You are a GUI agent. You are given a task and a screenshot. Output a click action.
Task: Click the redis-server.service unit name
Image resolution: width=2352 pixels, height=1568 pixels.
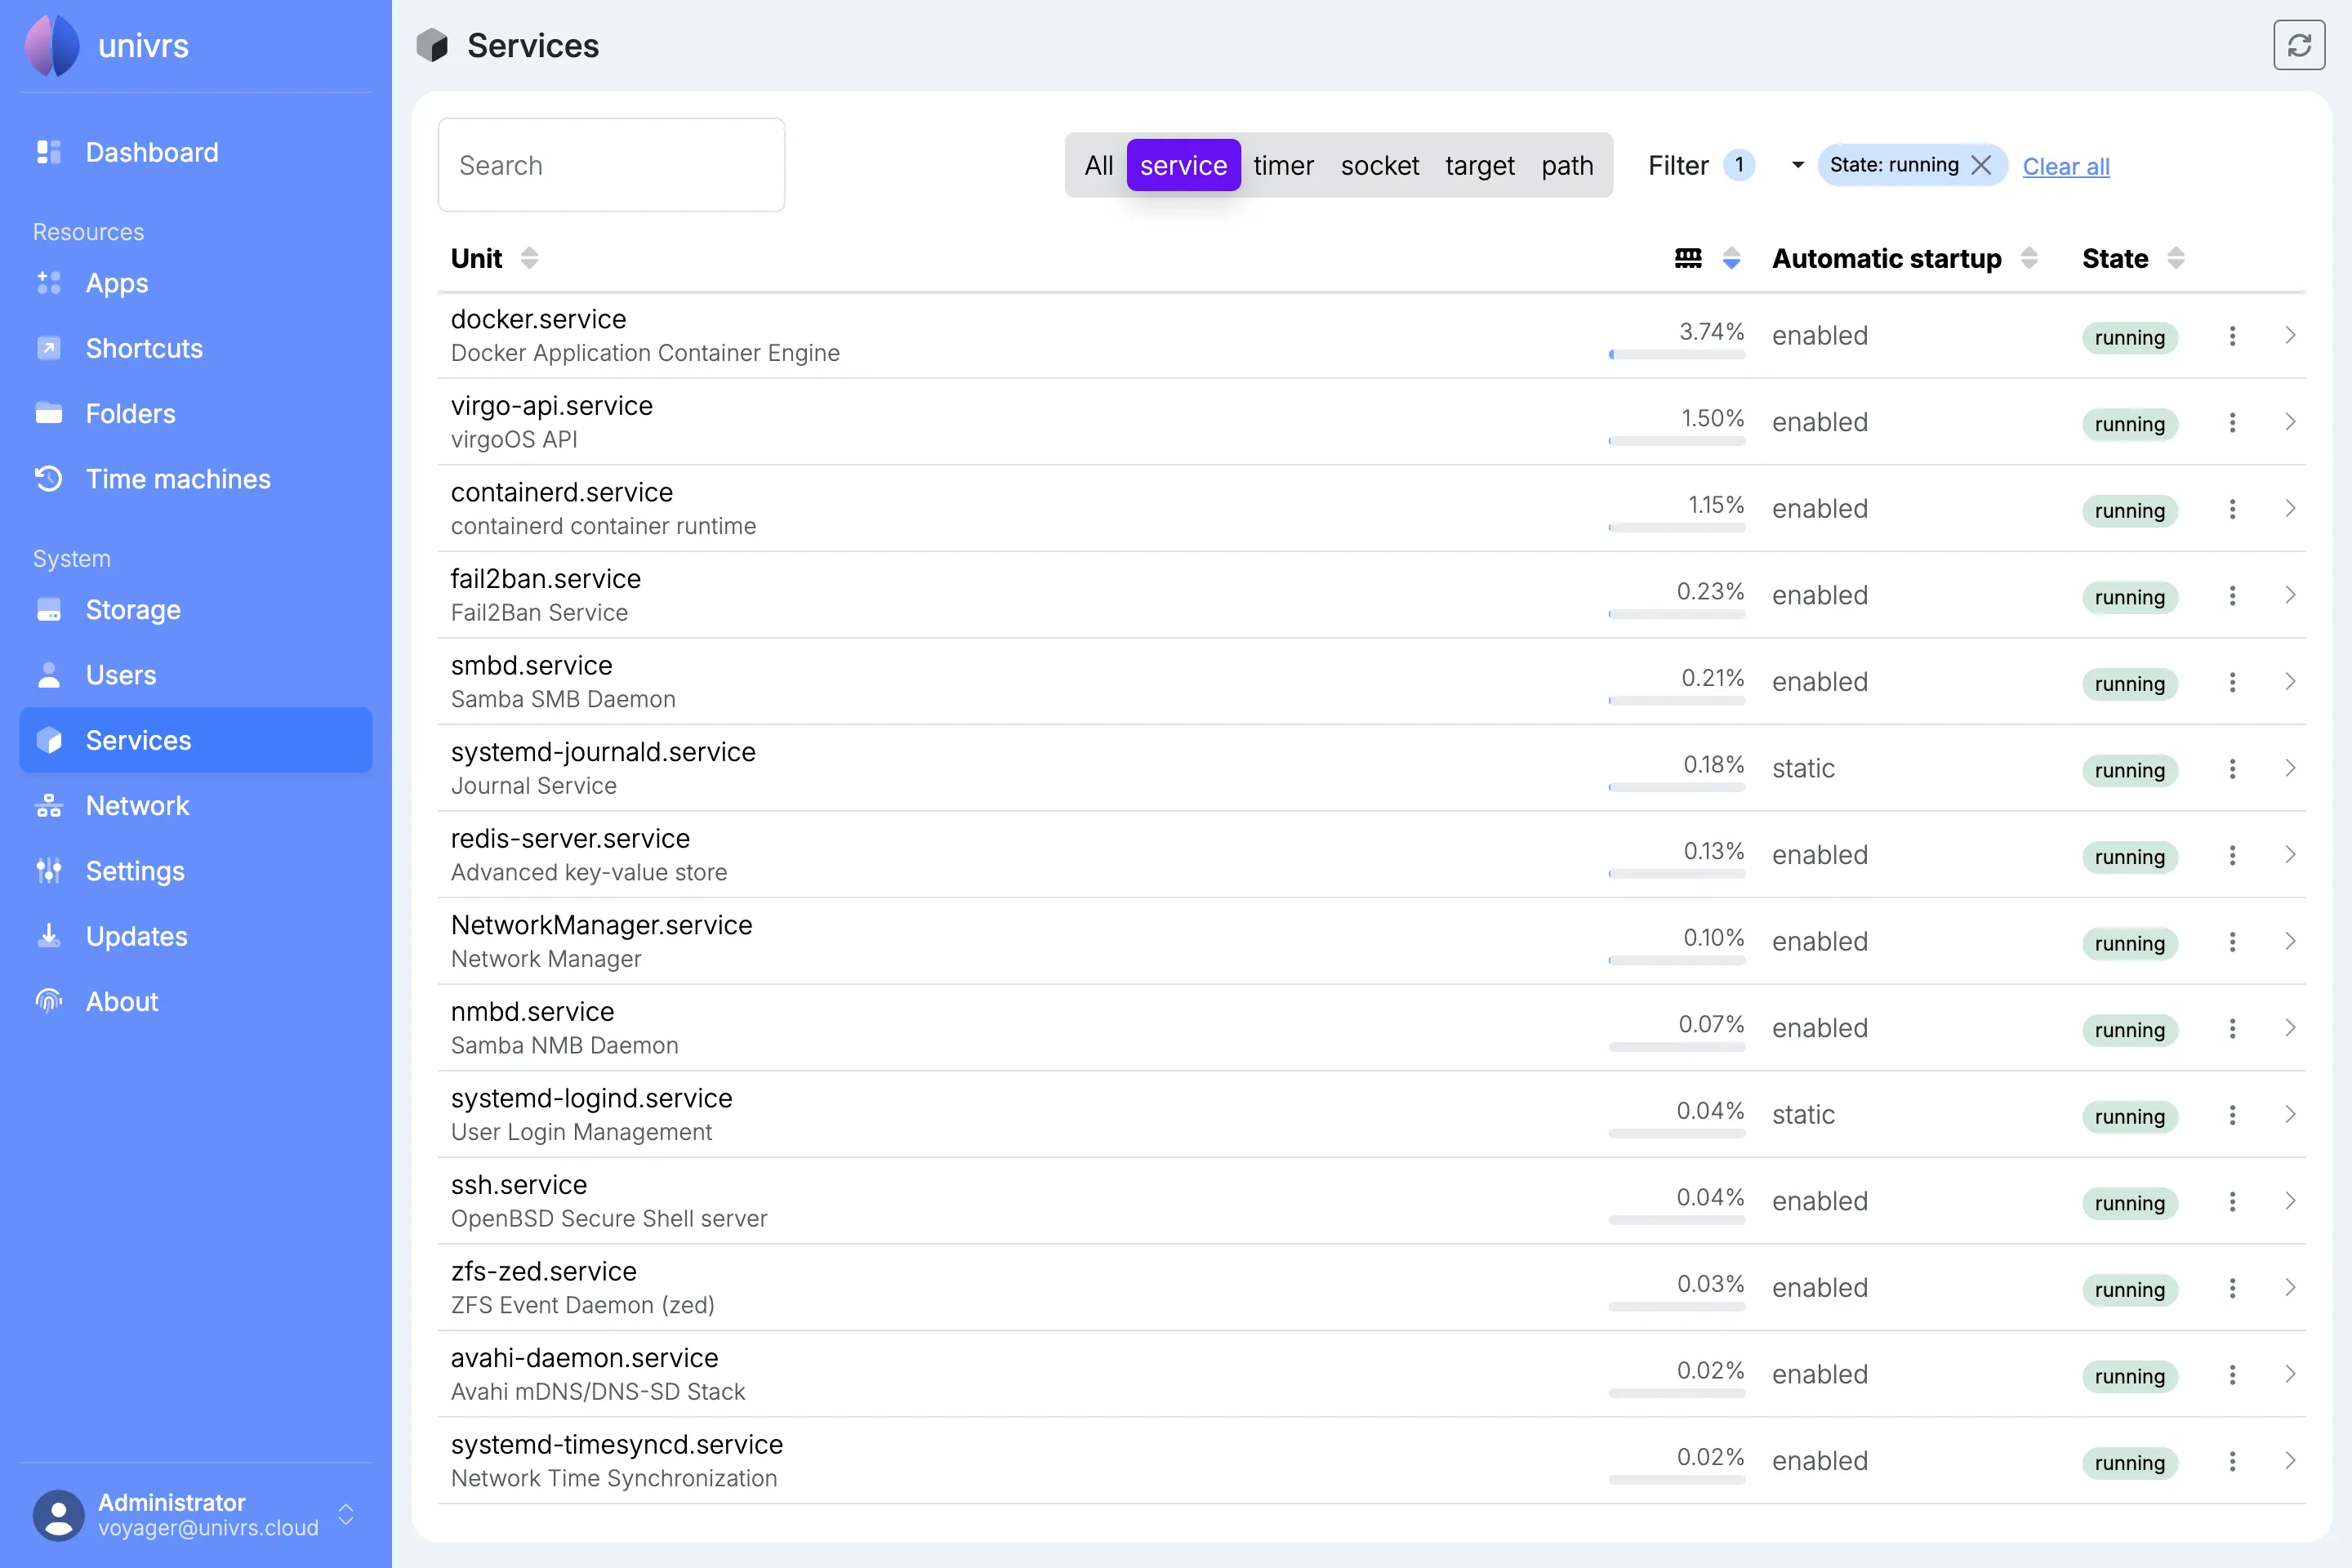tap(570, 838)
